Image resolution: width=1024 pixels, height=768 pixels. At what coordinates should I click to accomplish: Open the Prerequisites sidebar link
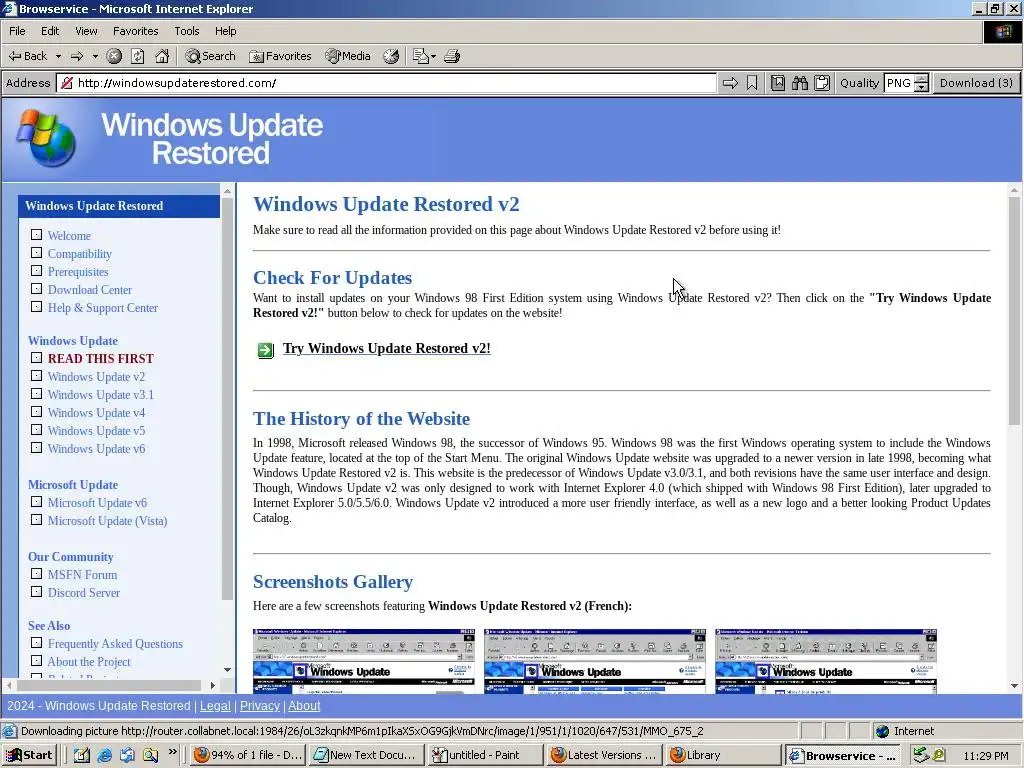(x=78, y=272)
